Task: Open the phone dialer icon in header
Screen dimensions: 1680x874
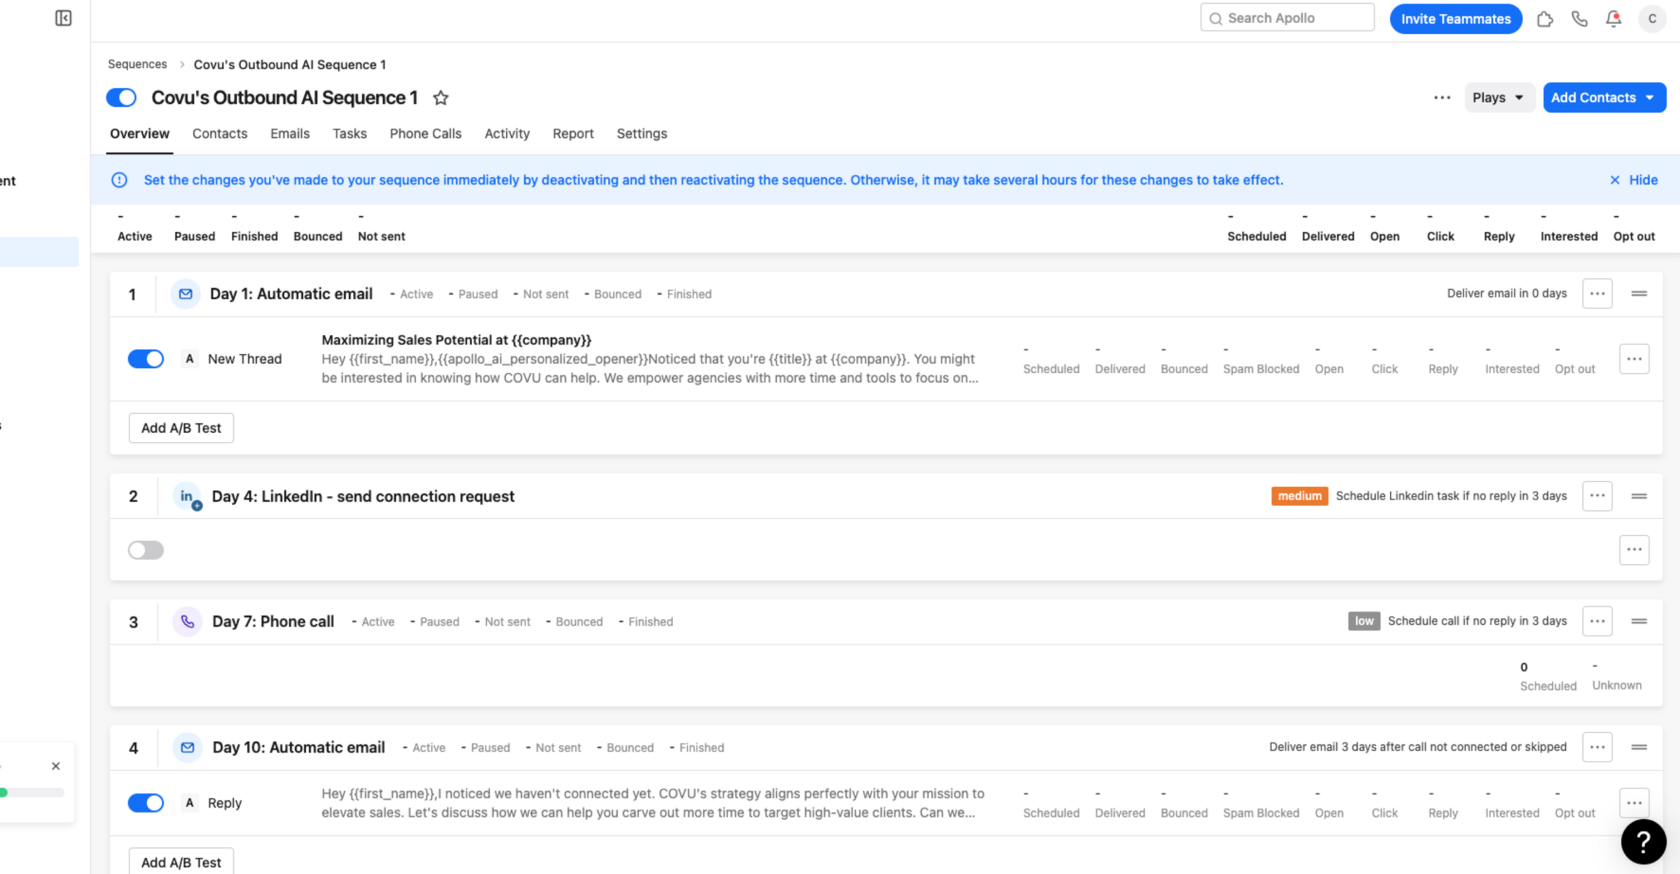Action: pyautogui.click(x=1580, y=19)
